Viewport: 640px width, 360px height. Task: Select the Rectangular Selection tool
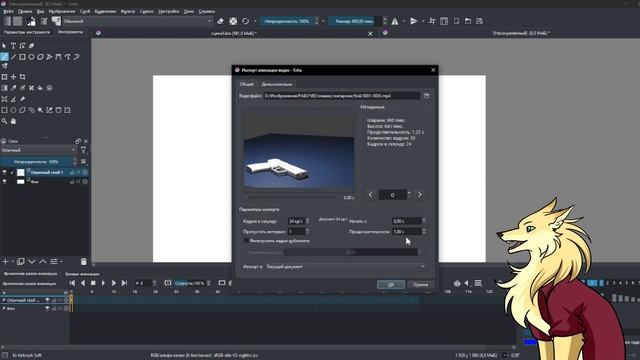[4, 110]
